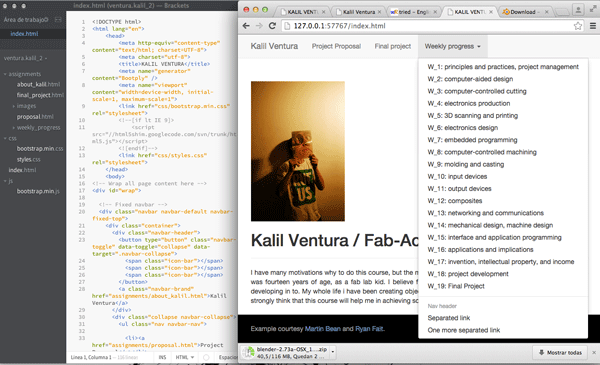
Task: Click the blender zip file icon
Action: (x=249, y=352)
